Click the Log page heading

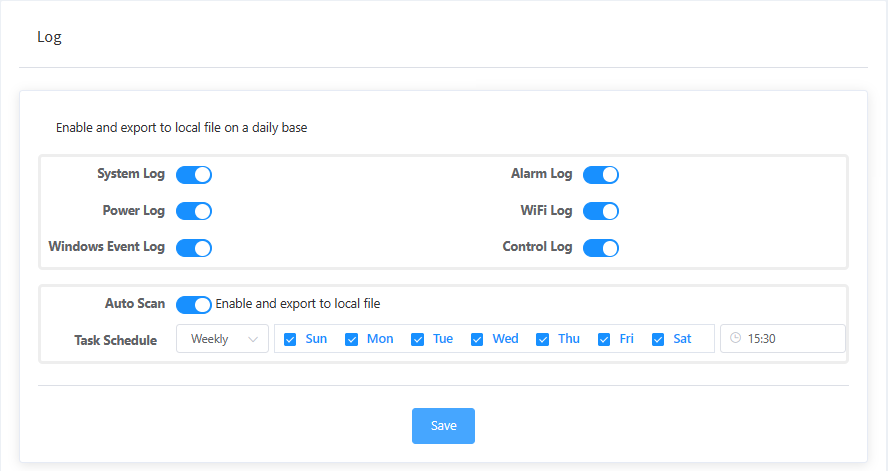49,37
